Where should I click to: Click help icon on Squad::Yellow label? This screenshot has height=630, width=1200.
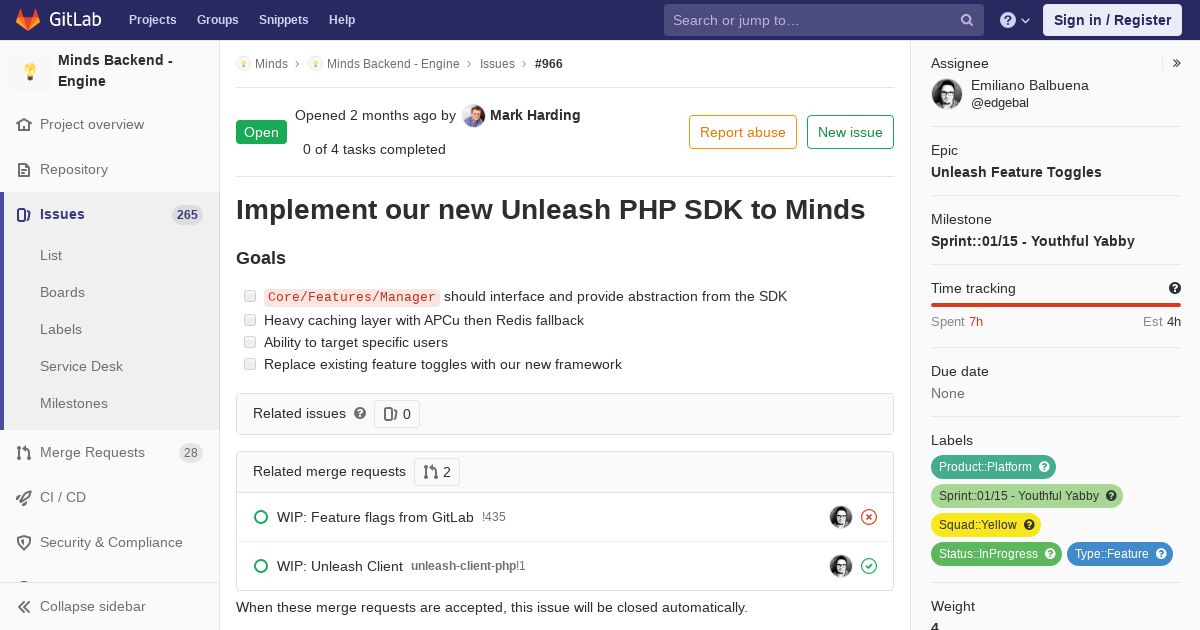[1029, 525]
